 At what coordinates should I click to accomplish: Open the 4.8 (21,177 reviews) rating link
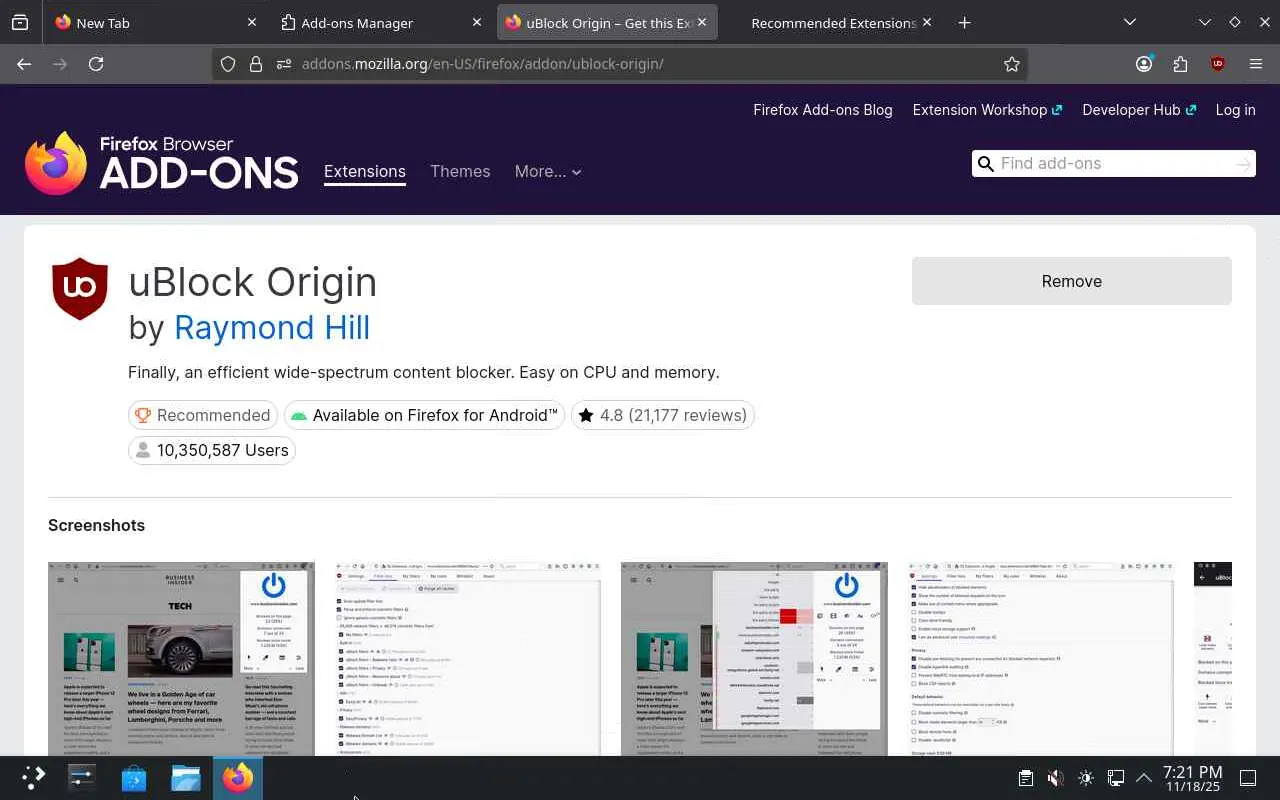[662, 415]
